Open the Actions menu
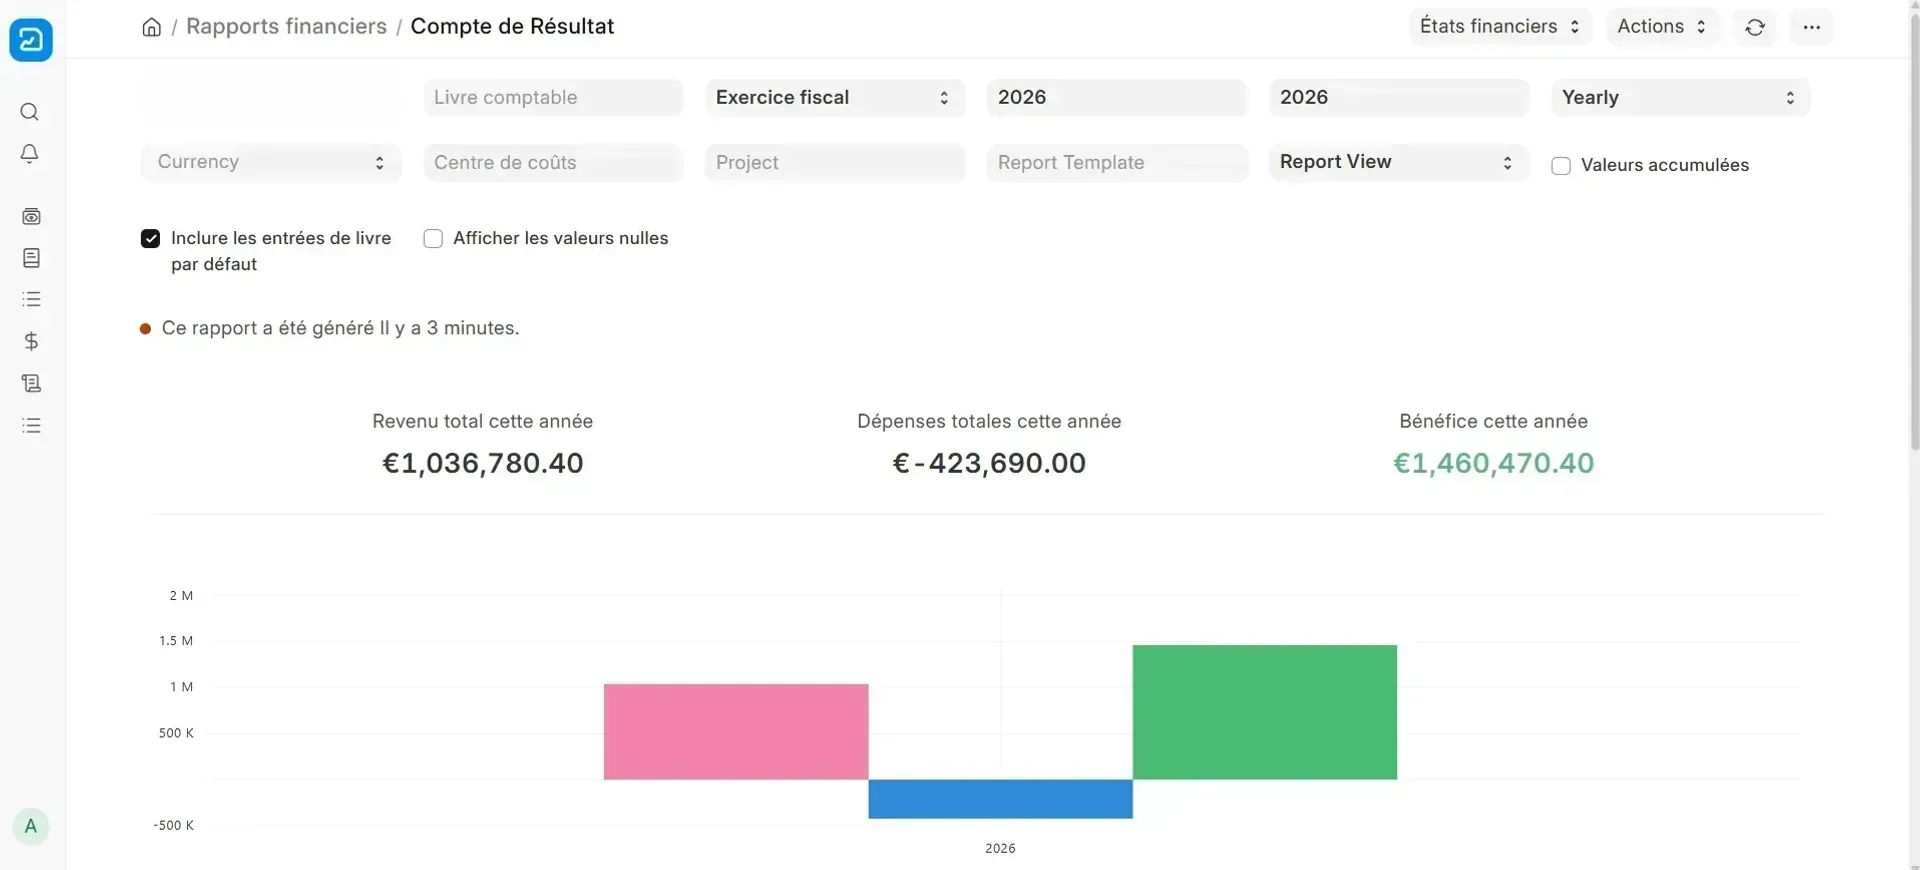Screen dimensions: 1920x870 [1662, 27]
